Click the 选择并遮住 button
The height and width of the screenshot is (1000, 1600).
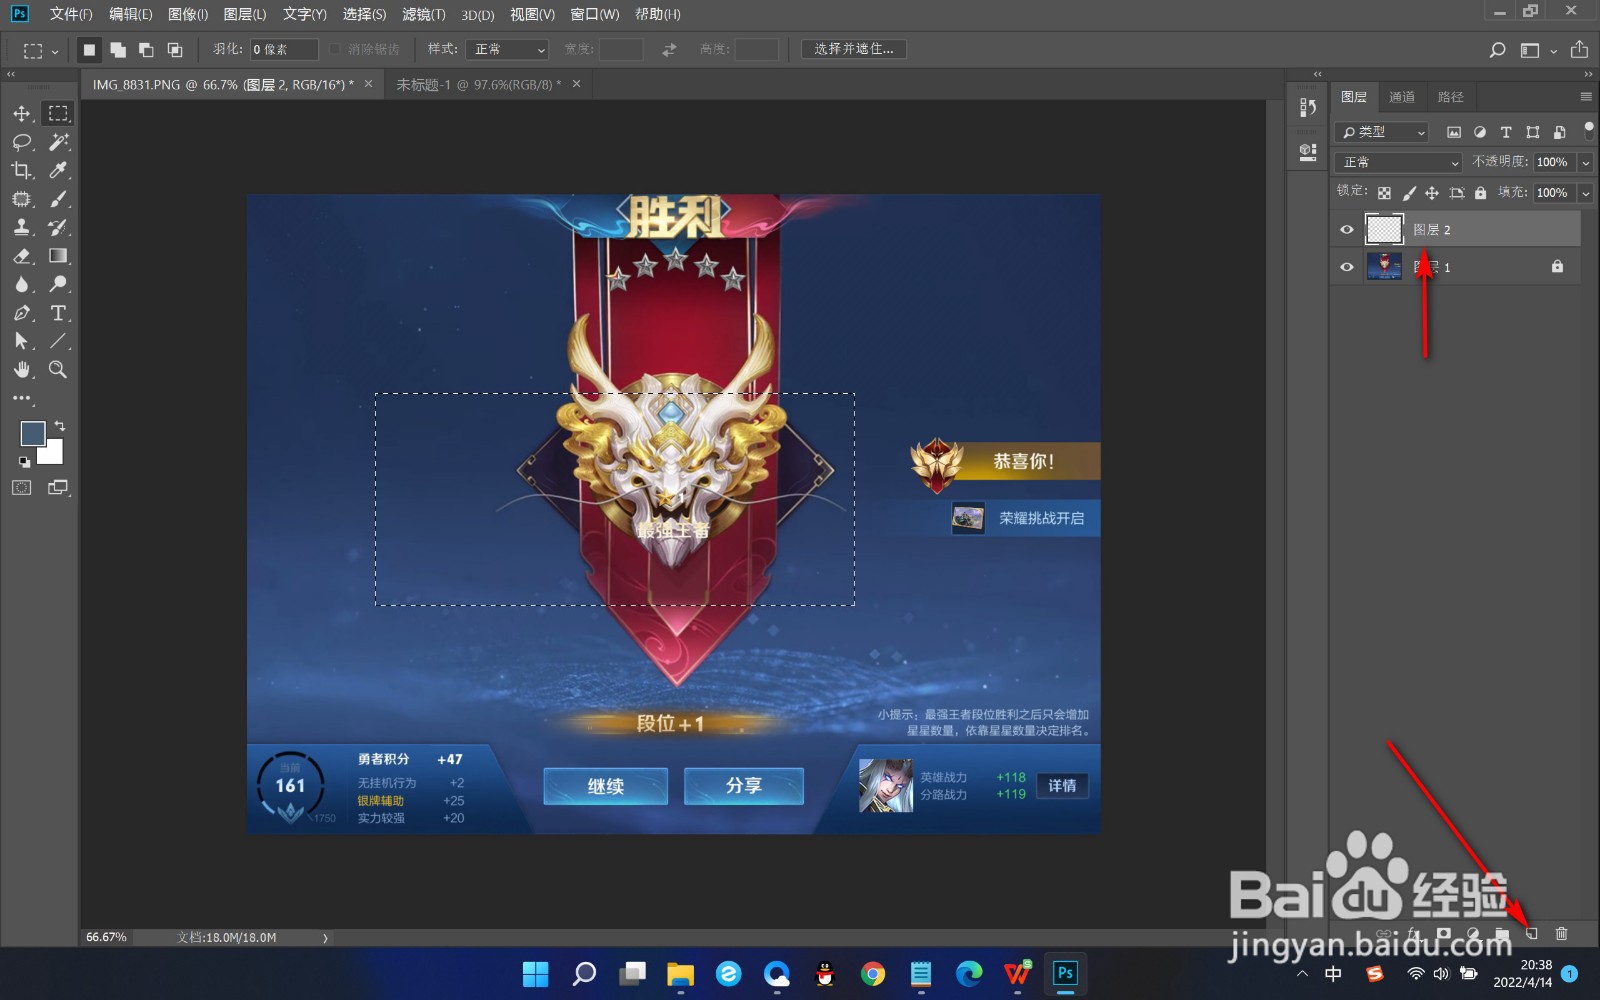pyautogui.click(x=854, y=49)
